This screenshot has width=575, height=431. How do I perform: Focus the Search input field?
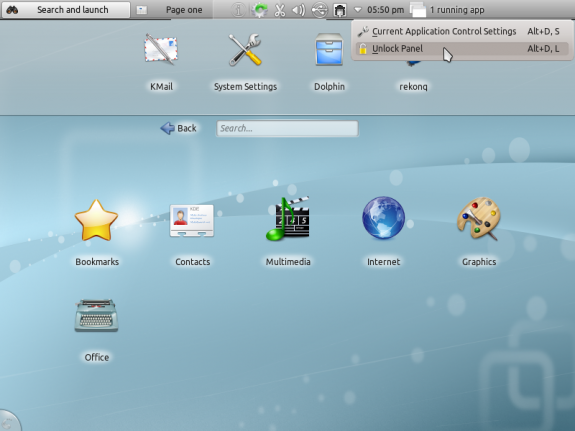pos(287,128)
